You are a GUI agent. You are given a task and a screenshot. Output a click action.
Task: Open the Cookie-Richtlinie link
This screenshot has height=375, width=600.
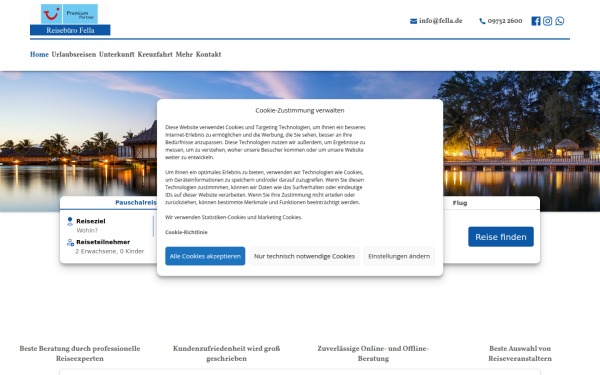click(x=186, y=232)
